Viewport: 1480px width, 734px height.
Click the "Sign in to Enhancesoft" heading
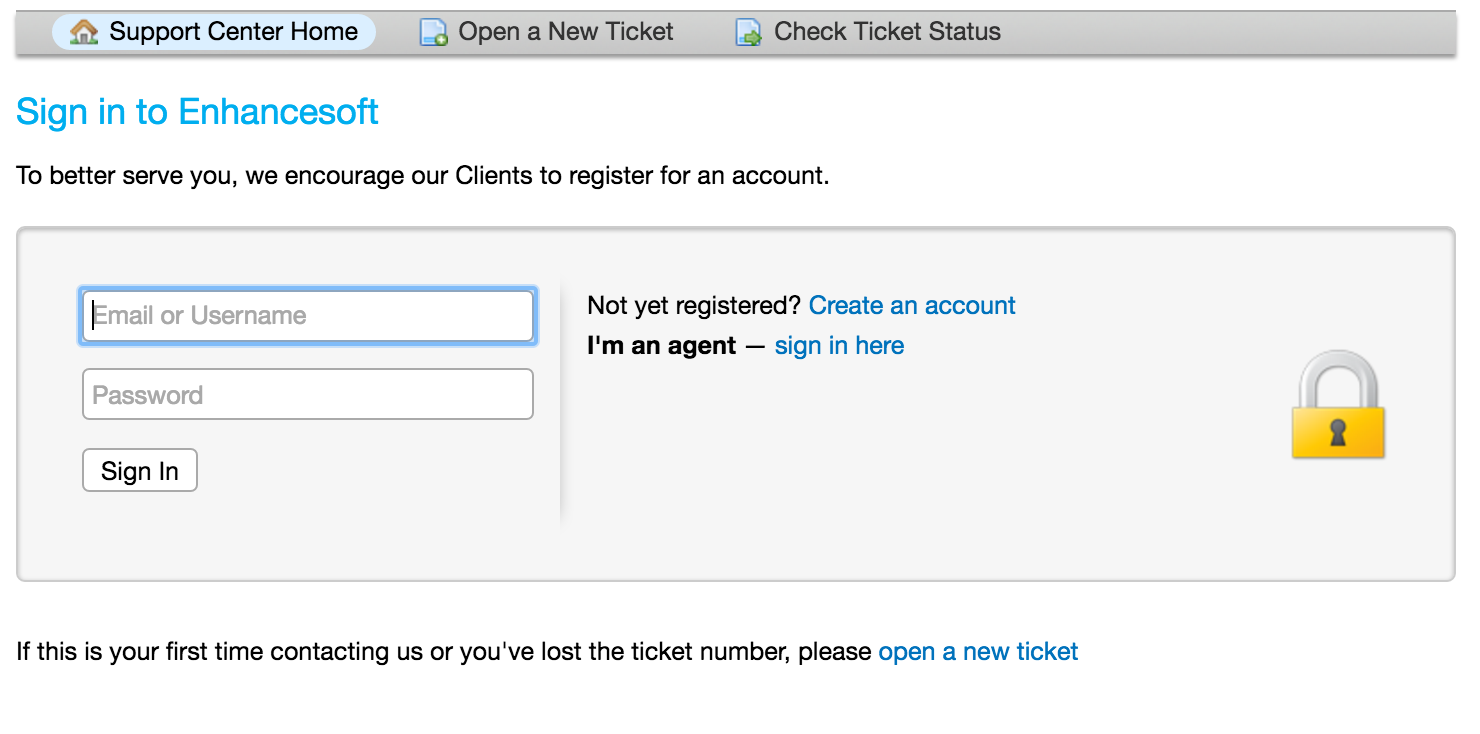[197, 111]
